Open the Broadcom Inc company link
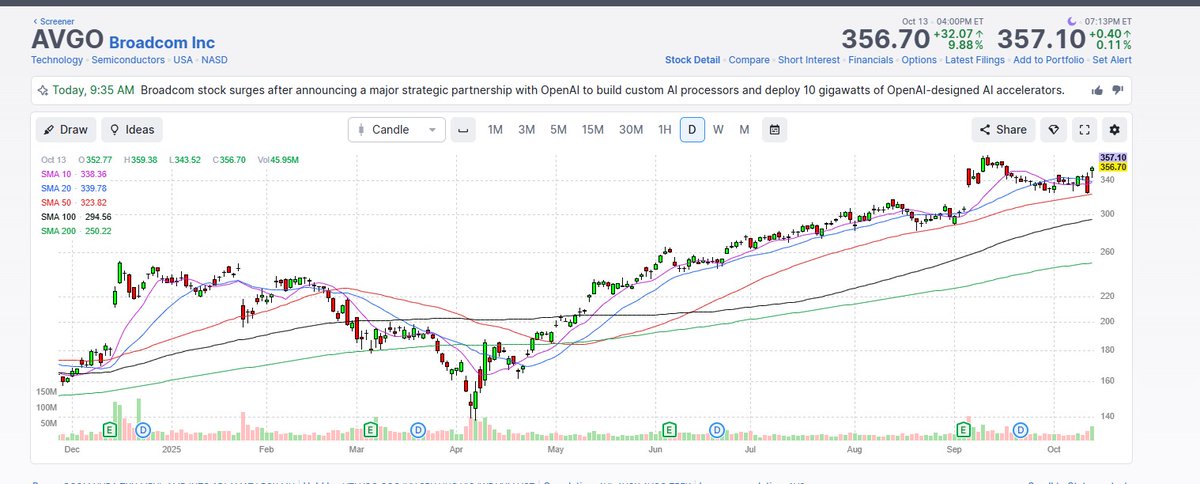The width and height of the screenshot is (1200, 484). (161, 42)
